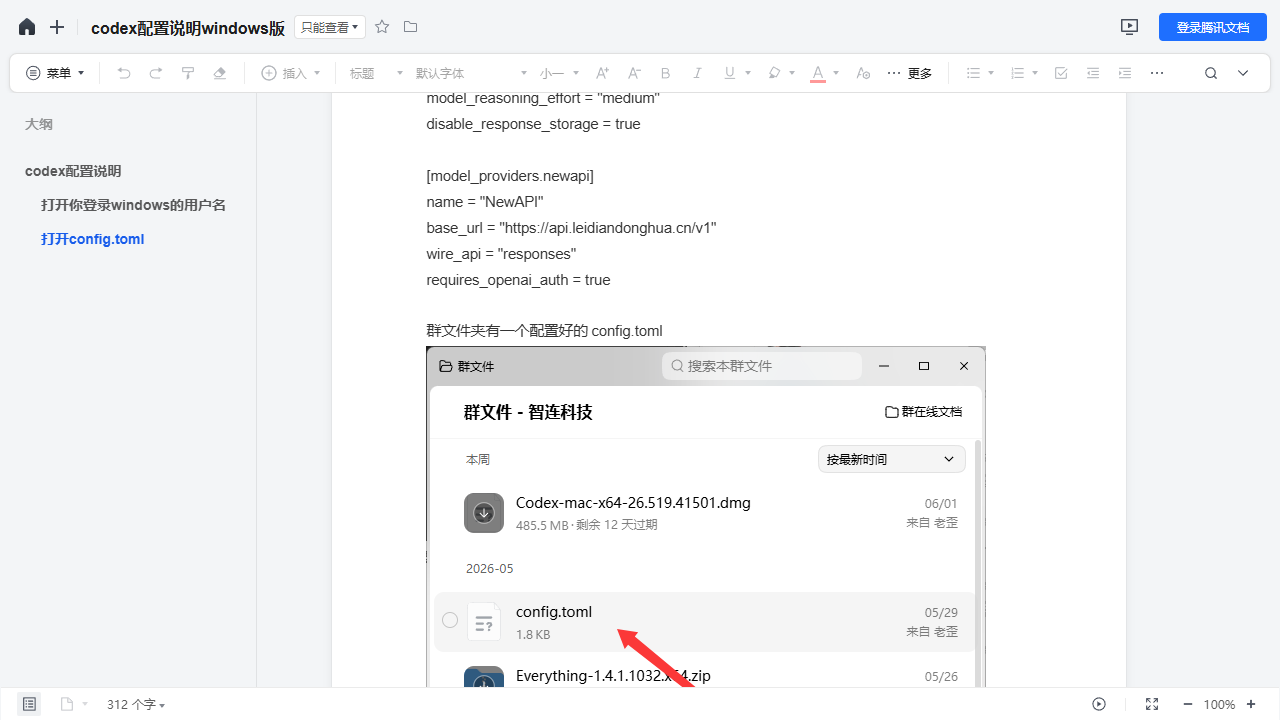Toggle bold formatting
Screen dimensions: 1280x720
pos(666,73)
